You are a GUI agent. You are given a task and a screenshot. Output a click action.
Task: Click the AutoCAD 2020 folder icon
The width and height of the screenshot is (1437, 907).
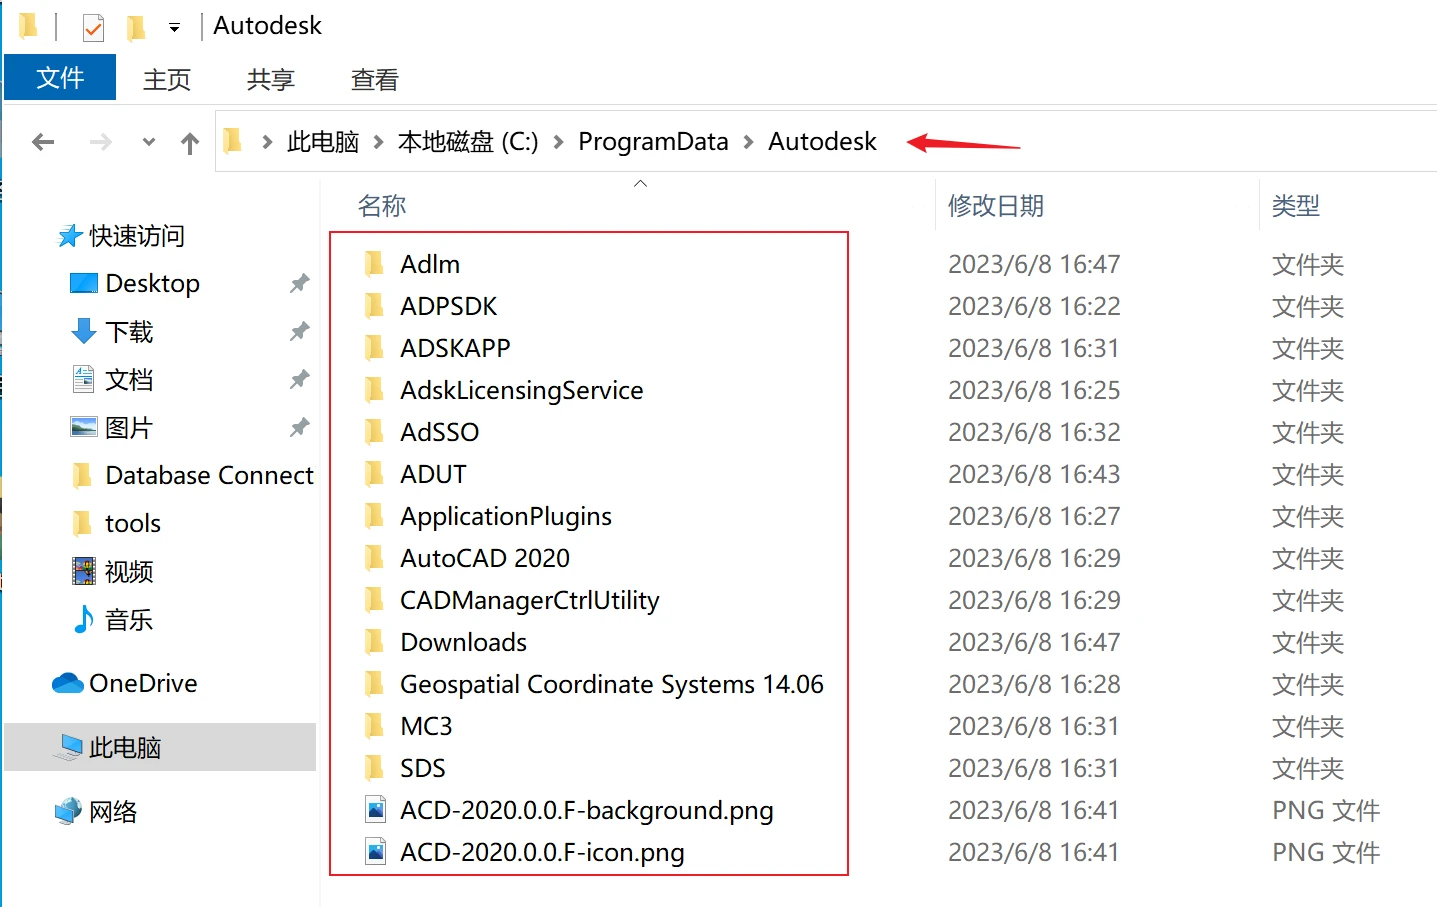(x=375, y=558)
